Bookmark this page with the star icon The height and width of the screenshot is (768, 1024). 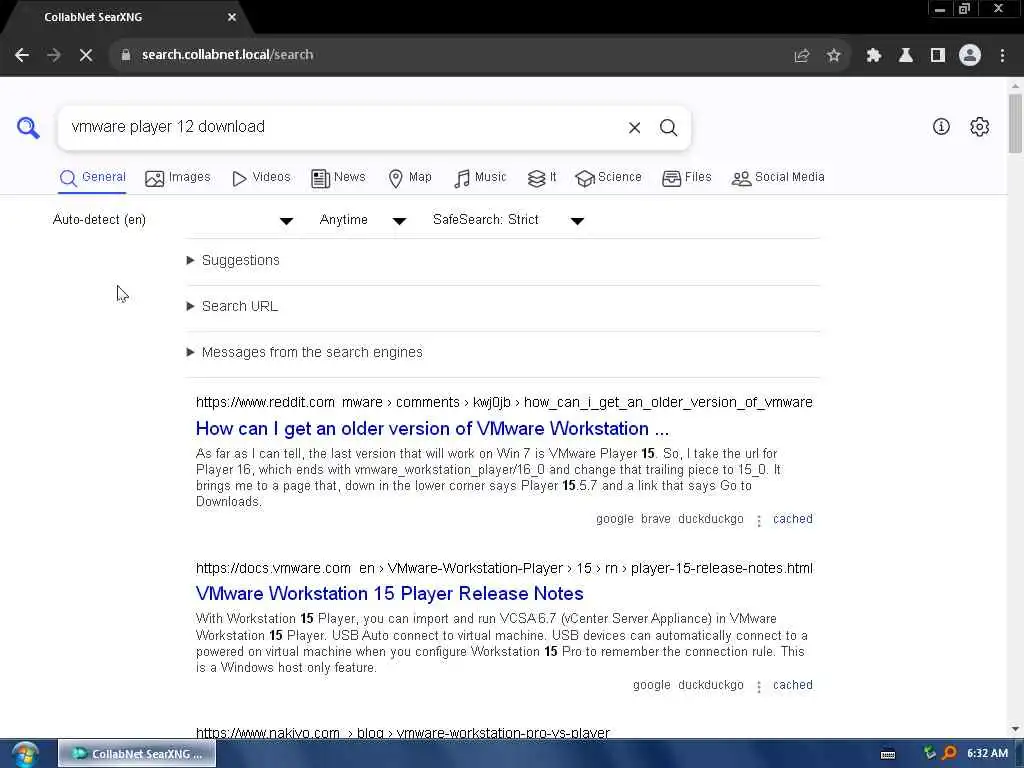coord(833,56)
